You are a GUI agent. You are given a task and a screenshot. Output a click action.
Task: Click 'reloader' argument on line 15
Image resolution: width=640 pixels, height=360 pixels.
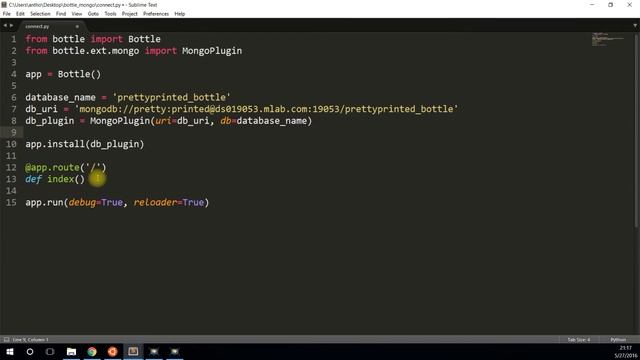click(x=155, y=202)
